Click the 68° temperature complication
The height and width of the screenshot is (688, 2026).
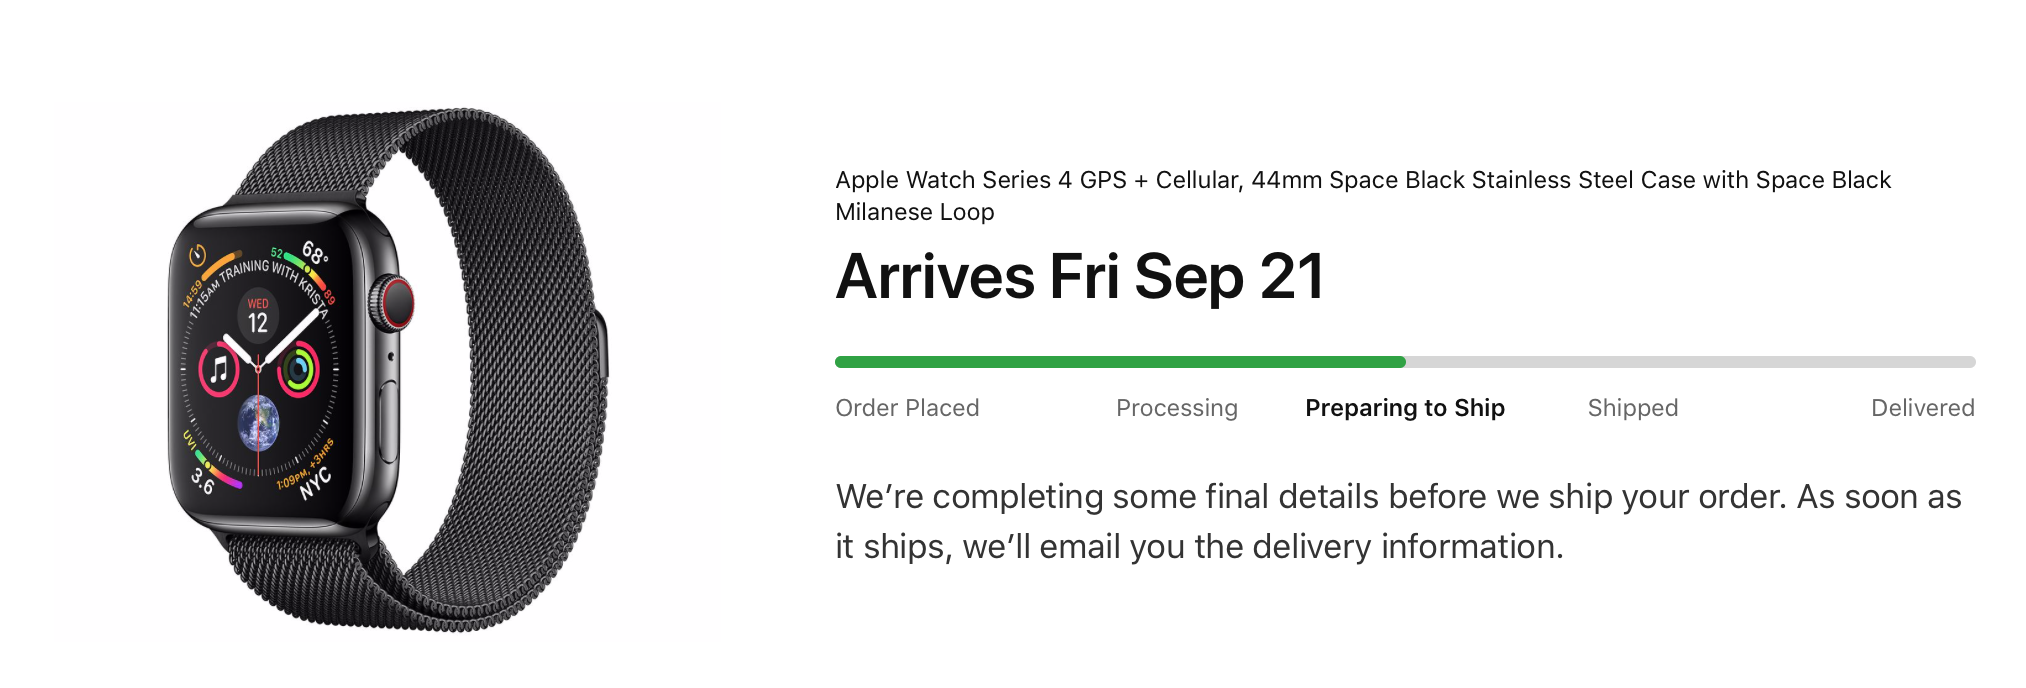314,253
